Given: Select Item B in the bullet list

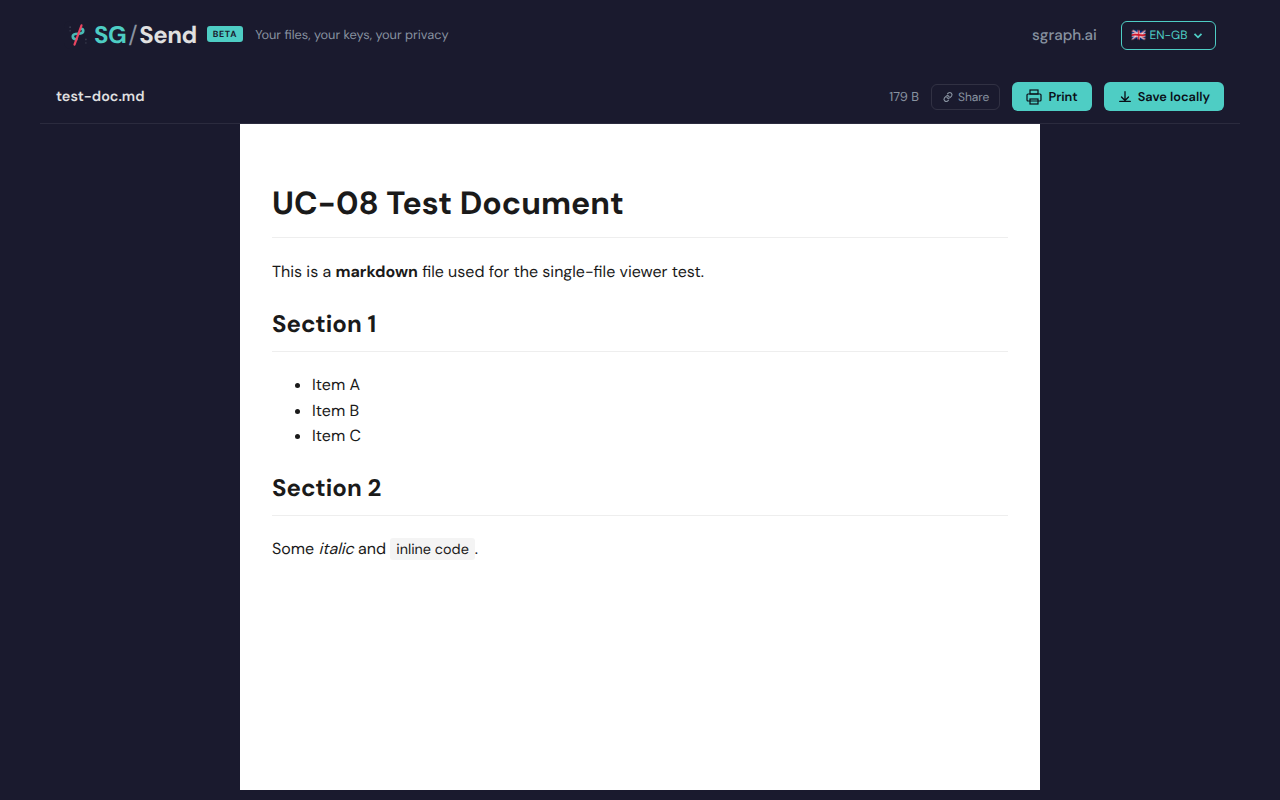Looking at the screenshot, I should pos(335,411).
